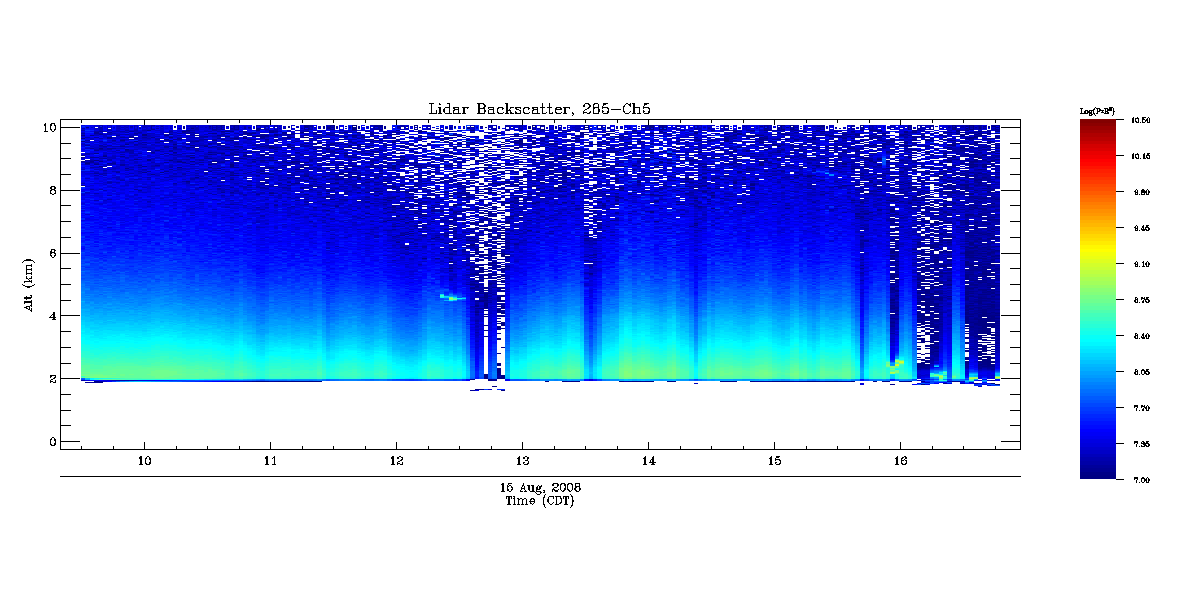This screenshot has height=600, width=1200.
Task: Click the colorbar value '7.70'
Action: tap(1141, 408)
